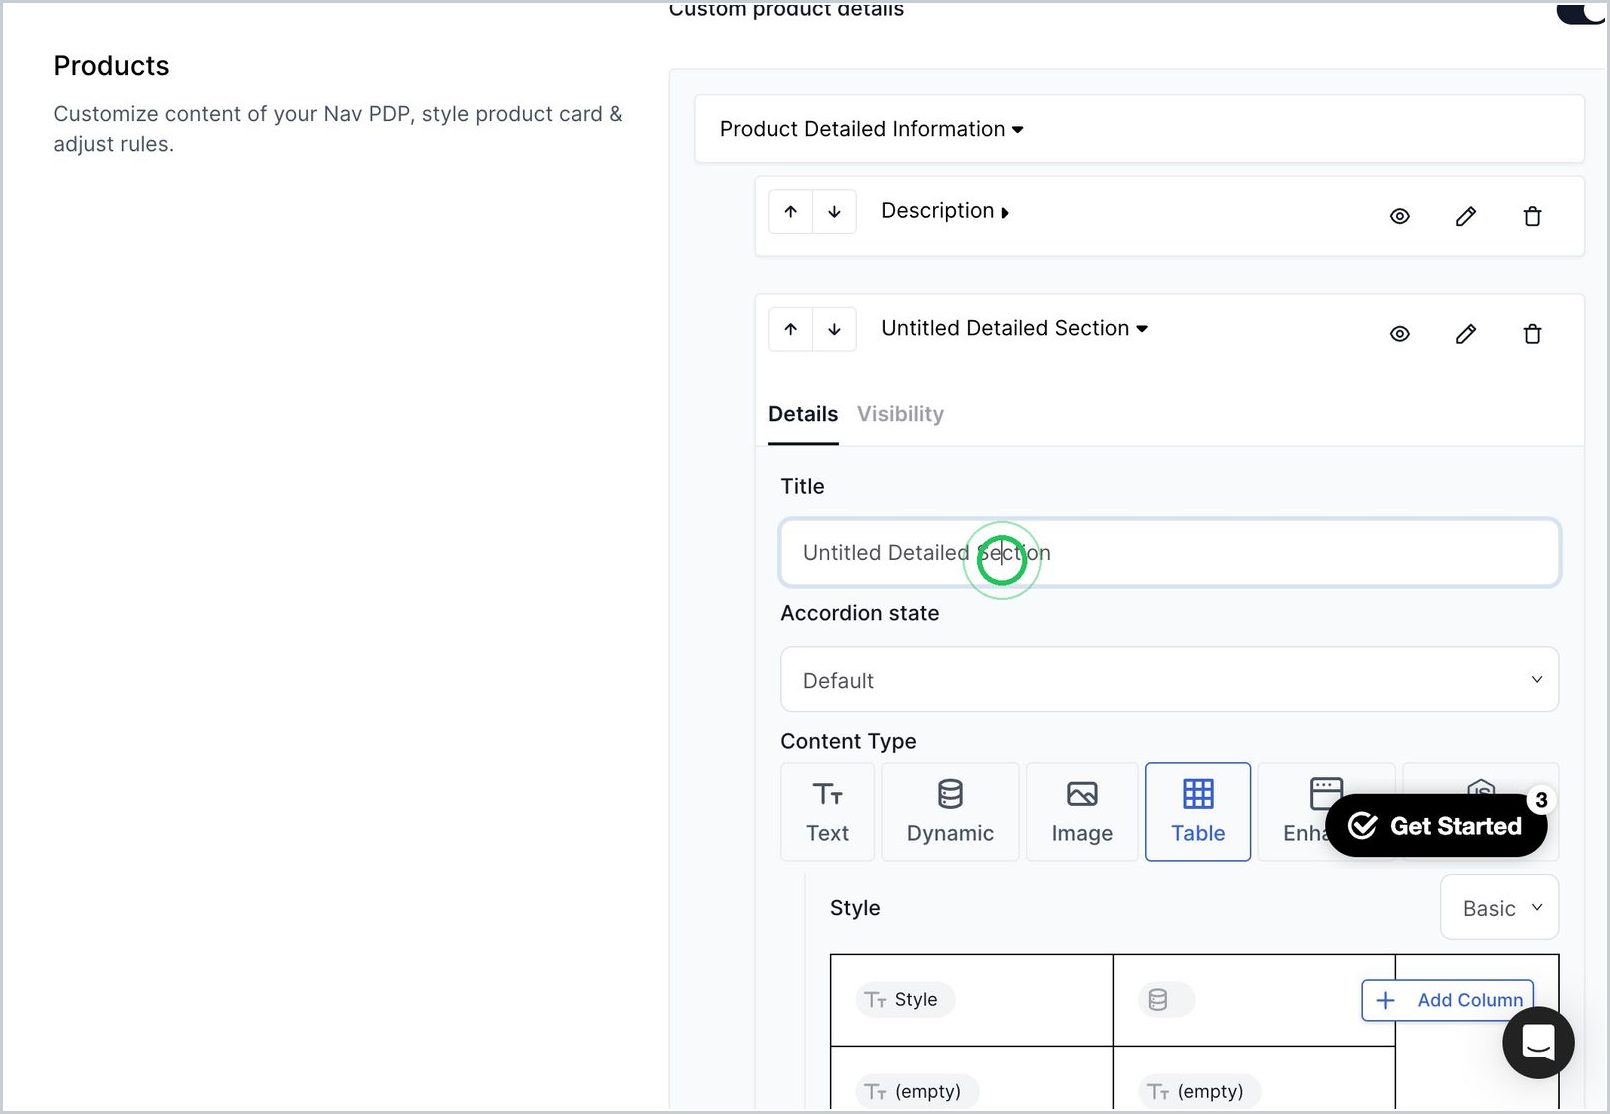The height and width of the screenshot is (1114, 1610).
Task: Delete the Untitled Detailed Section
Action: 1531,334
